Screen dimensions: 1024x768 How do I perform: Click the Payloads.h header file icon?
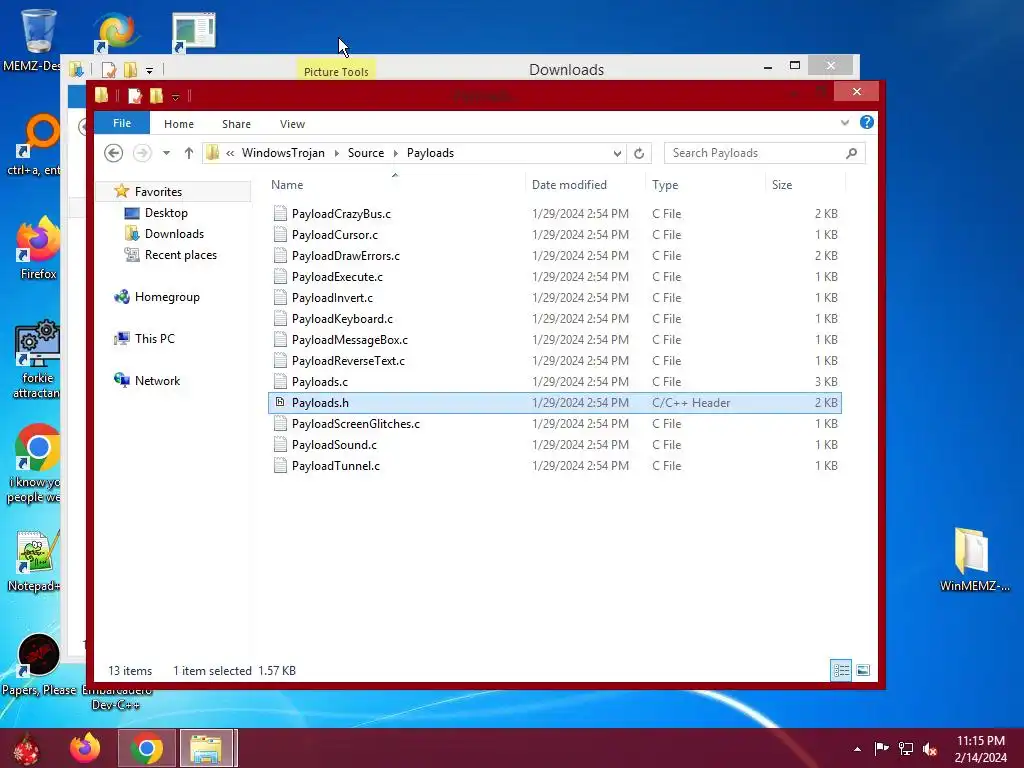click(x=280, y=402)
